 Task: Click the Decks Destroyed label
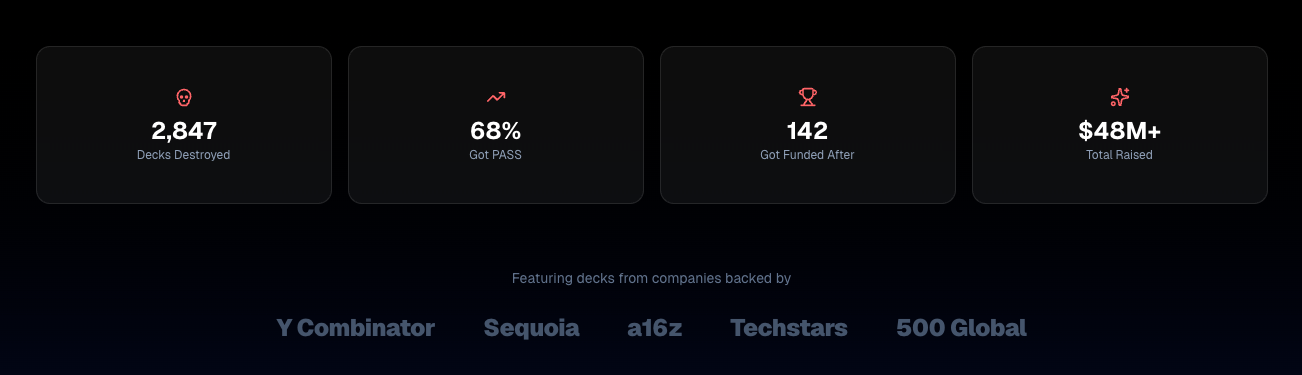coord(184,155)
